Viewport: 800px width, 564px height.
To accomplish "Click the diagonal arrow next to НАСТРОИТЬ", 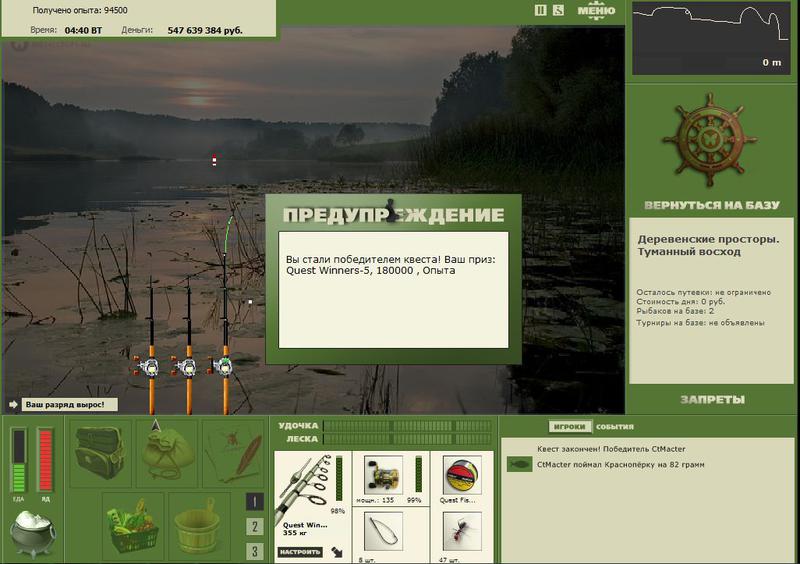I will 337,552.
